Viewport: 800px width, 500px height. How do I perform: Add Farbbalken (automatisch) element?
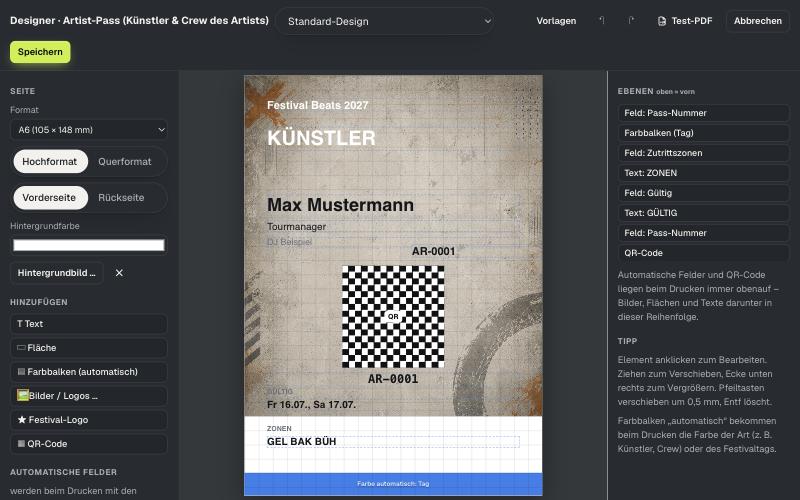tap(89, 371)
